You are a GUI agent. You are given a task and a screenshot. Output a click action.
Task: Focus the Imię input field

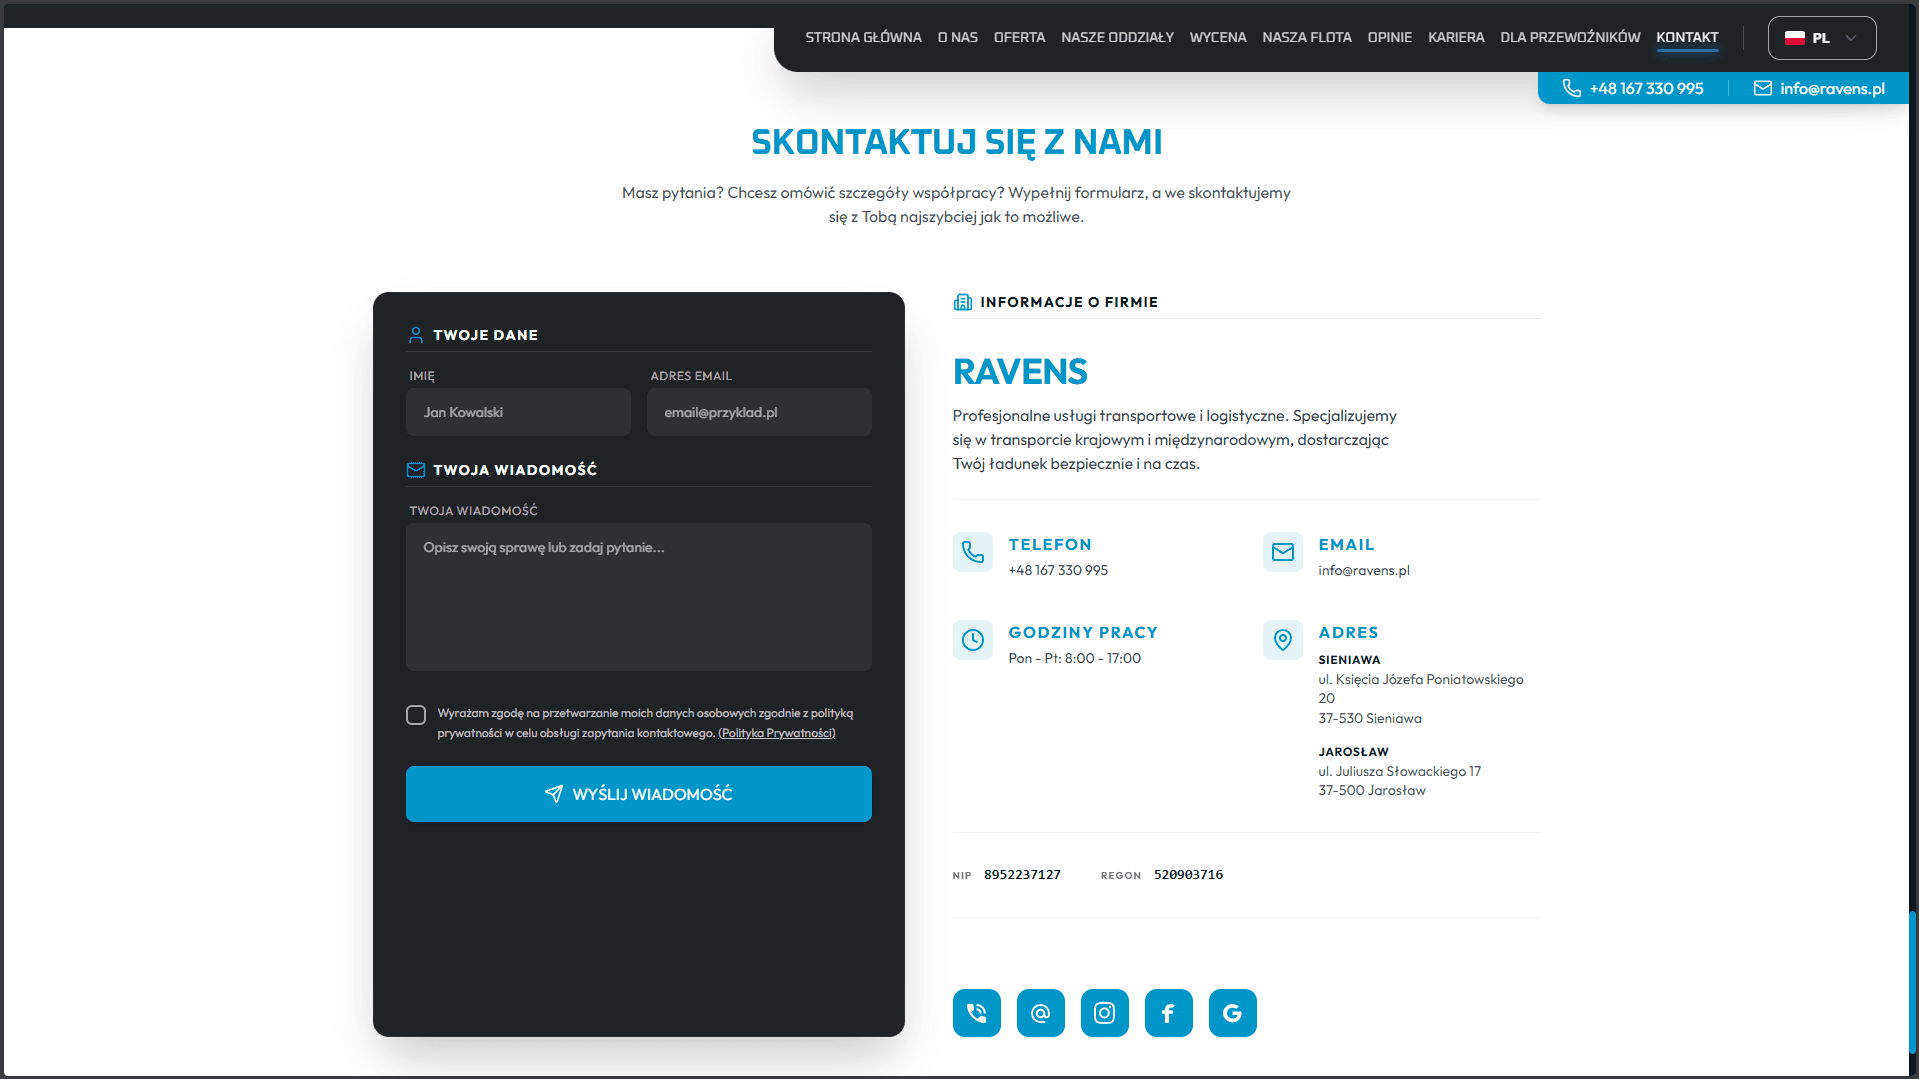click(518, 412)
